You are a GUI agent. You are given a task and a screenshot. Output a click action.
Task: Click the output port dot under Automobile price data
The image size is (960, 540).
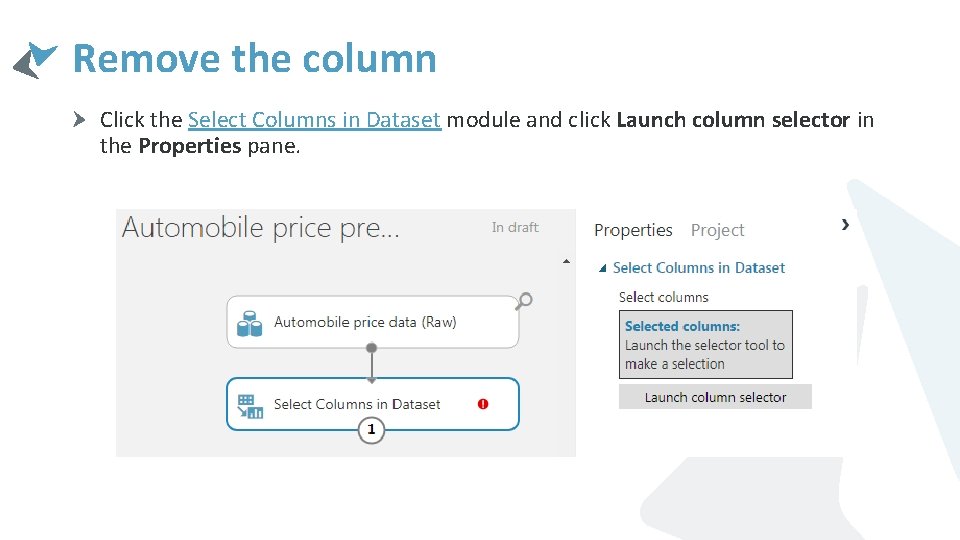coord(371,348)
